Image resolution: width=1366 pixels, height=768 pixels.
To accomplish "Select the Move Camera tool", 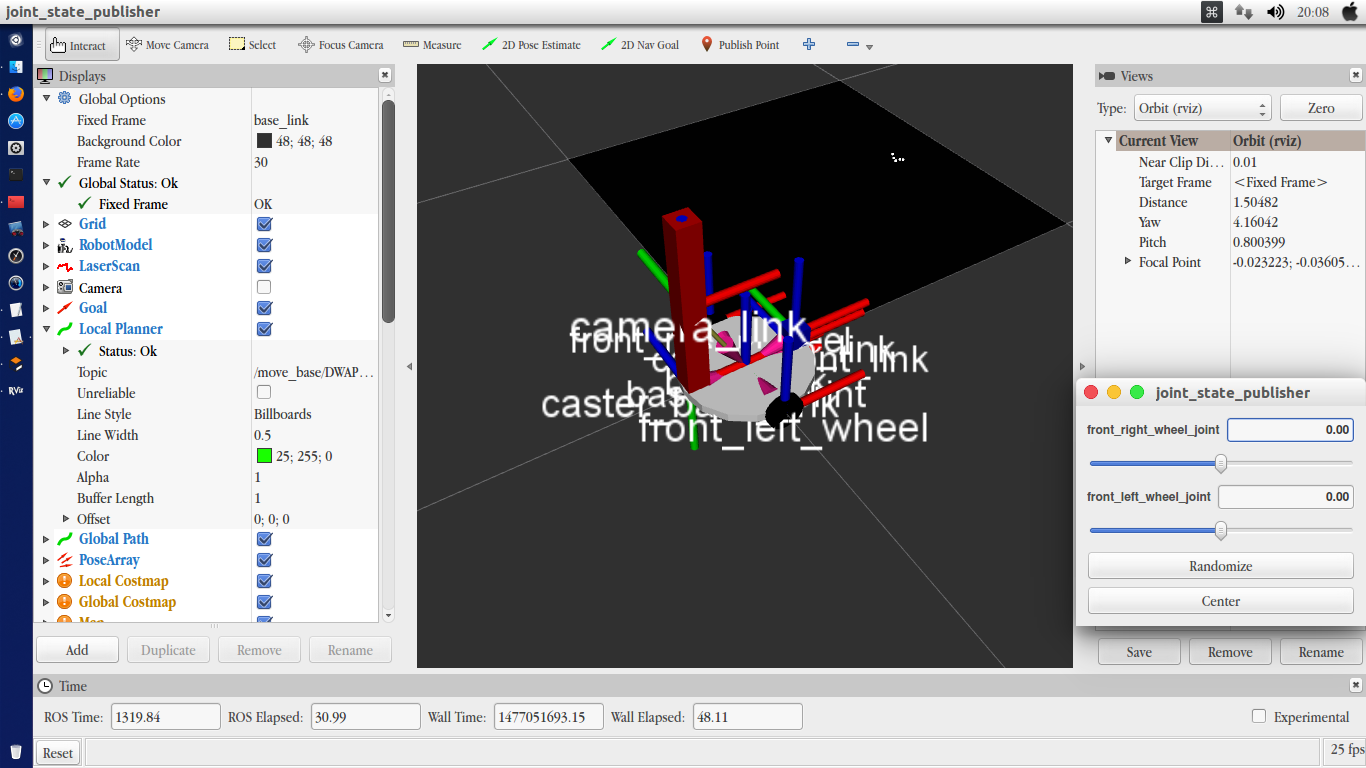I will (x=168, y=45).
